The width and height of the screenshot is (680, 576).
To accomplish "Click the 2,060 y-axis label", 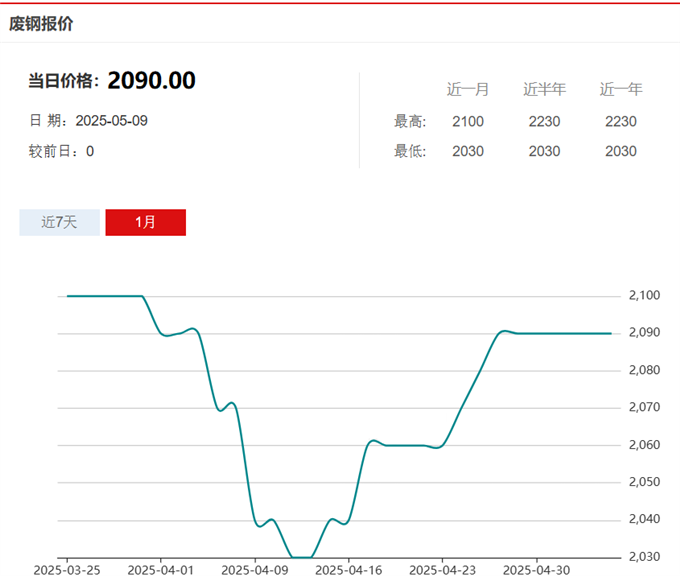I will coord(644,444).
